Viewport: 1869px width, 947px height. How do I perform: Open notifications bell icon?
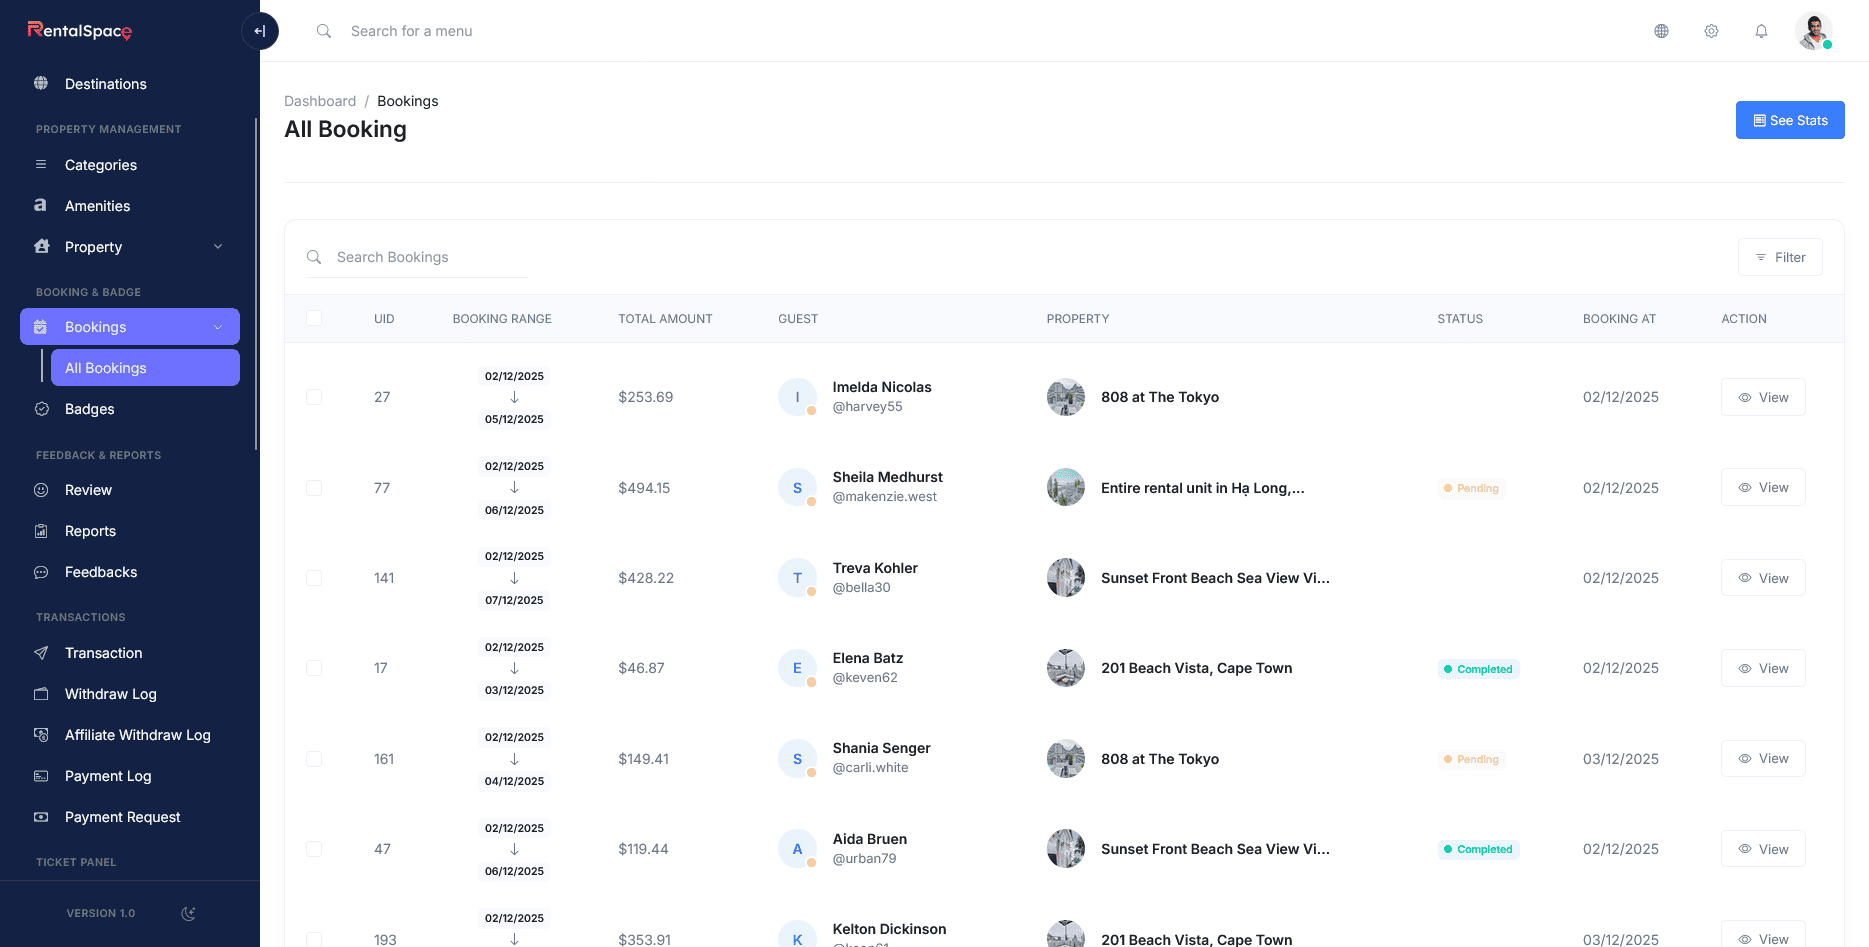(x=1761, y=31)
